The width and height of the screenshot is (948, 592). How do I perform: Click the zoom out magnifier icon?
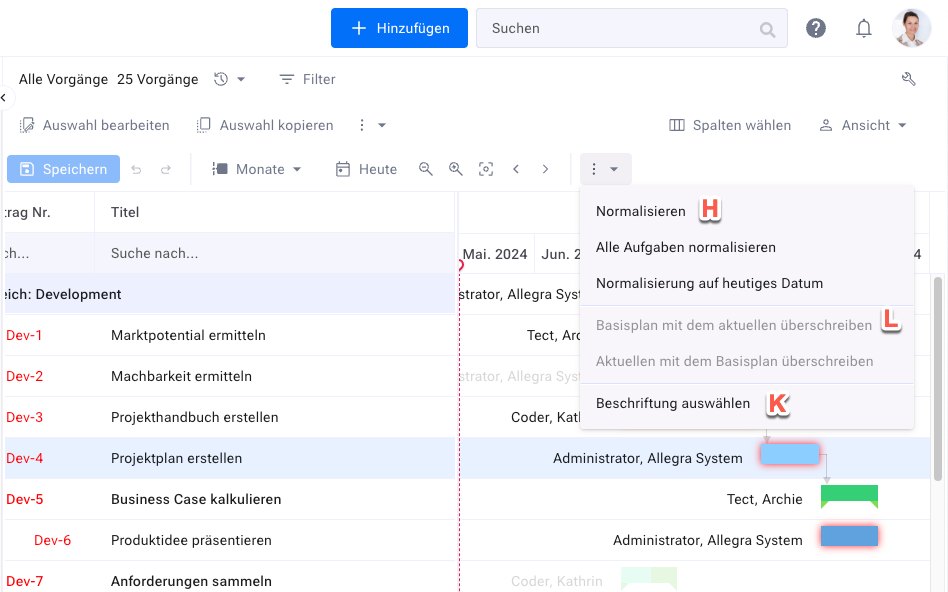pyautogui.click(x=426, y=169)
